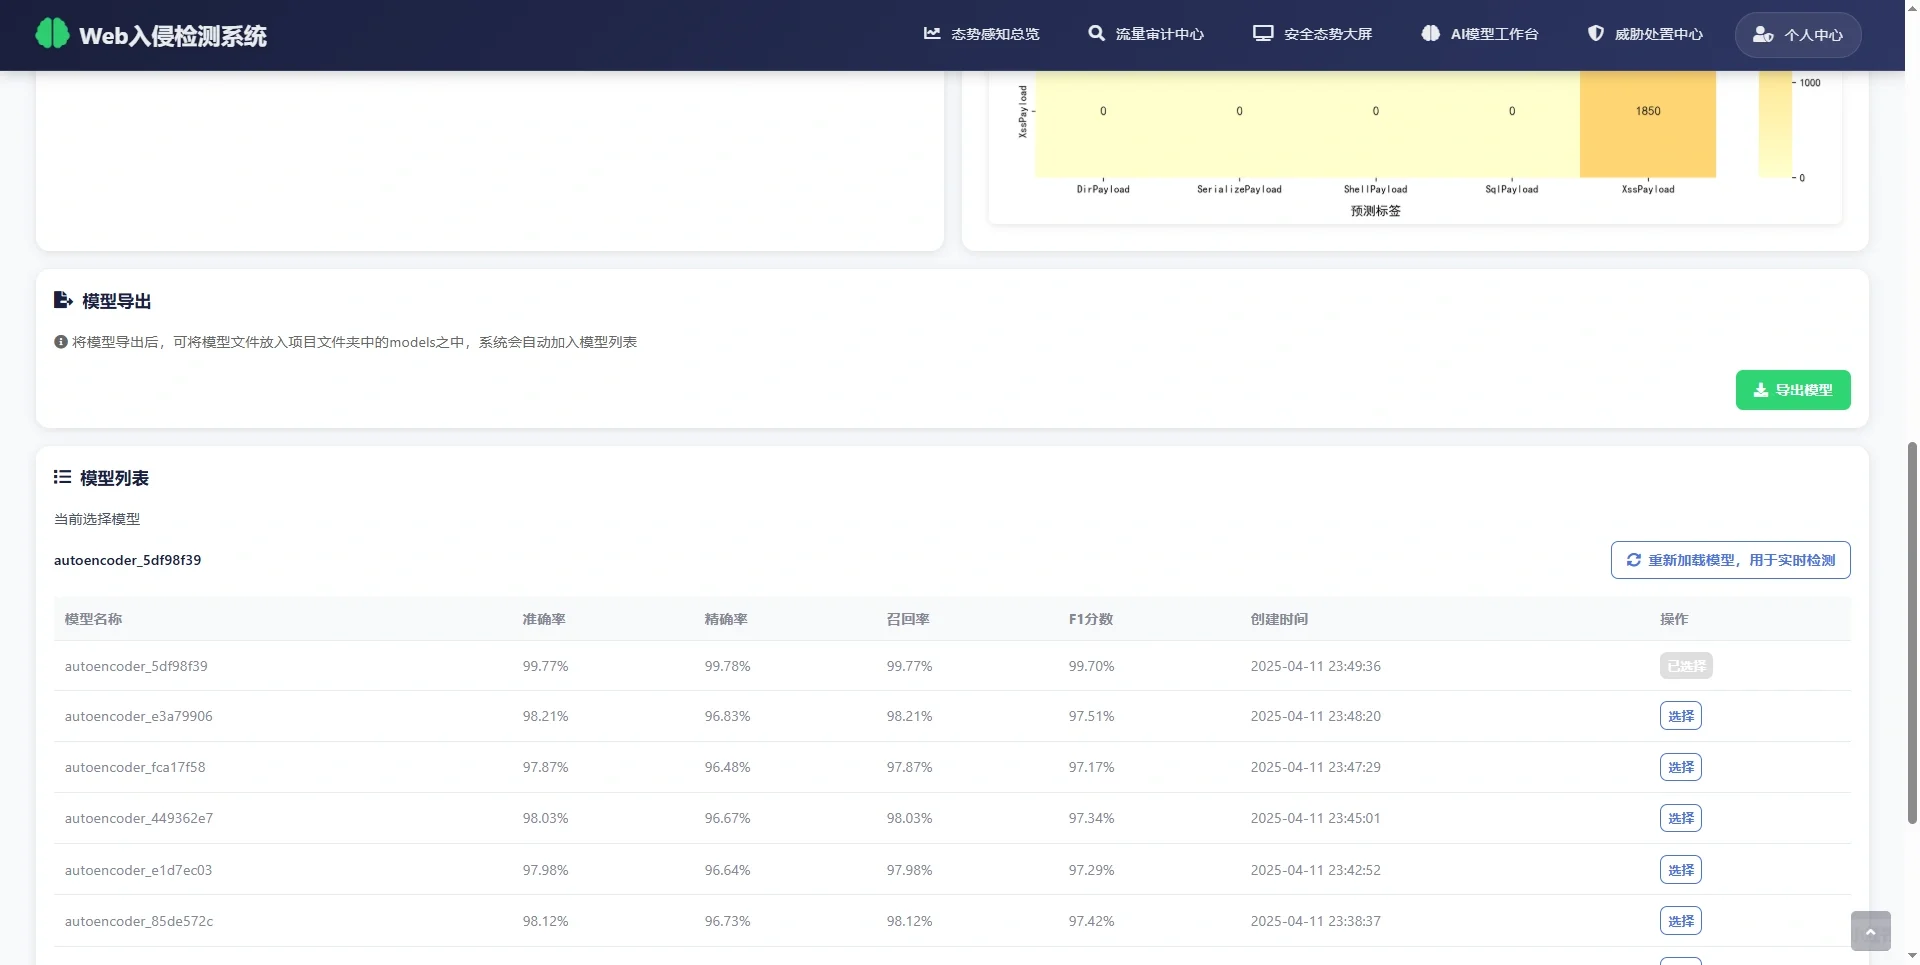Select model autoencoder_e3a79906
This screenshot has width=1920, height=965.
pos(1681,716)
